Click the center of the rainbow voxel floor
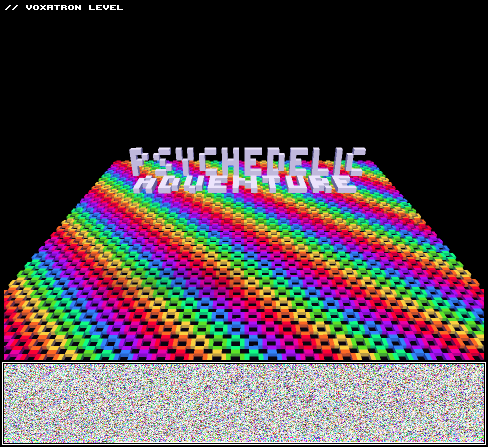 [x=244, y=260]
